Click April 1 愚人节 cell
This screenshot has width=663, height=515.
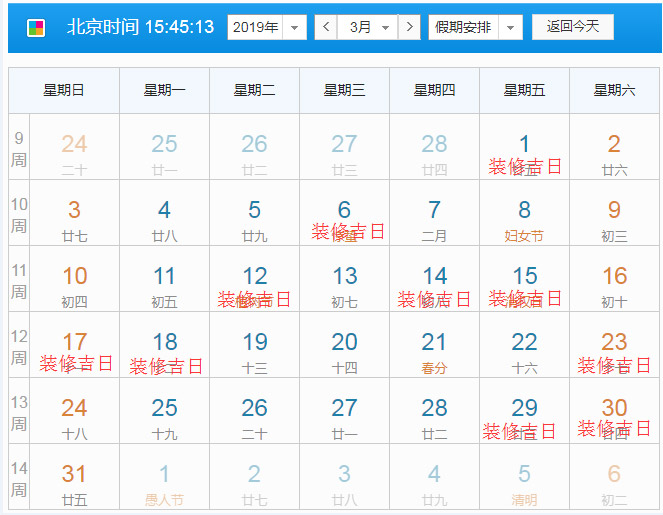pyautogui.click(x=164, y=484)
